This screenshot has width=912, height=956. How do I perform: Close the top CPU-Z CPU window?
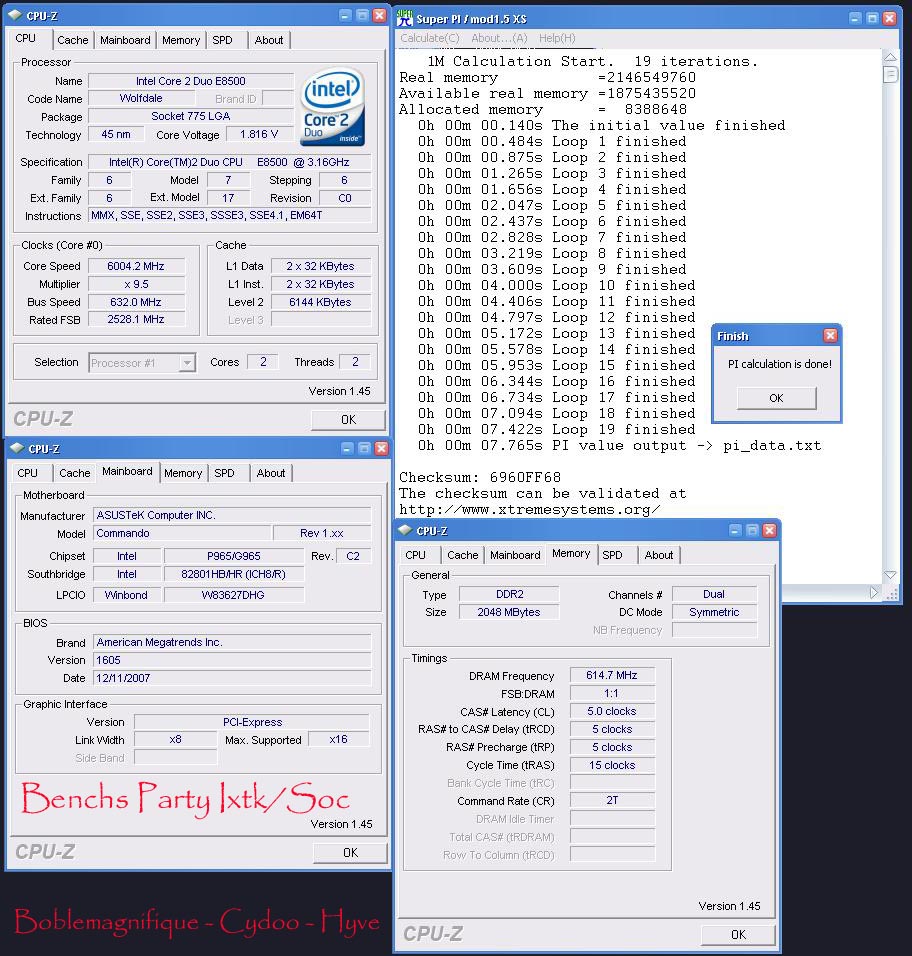tap(379, 15)
